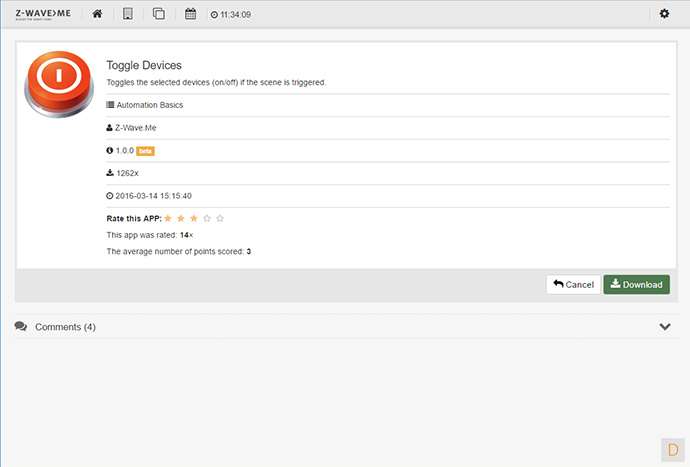Image resolution: width=690 pixels, height=467 pixels.
Task: Click the Cancel button
Action: pos(573,284)
